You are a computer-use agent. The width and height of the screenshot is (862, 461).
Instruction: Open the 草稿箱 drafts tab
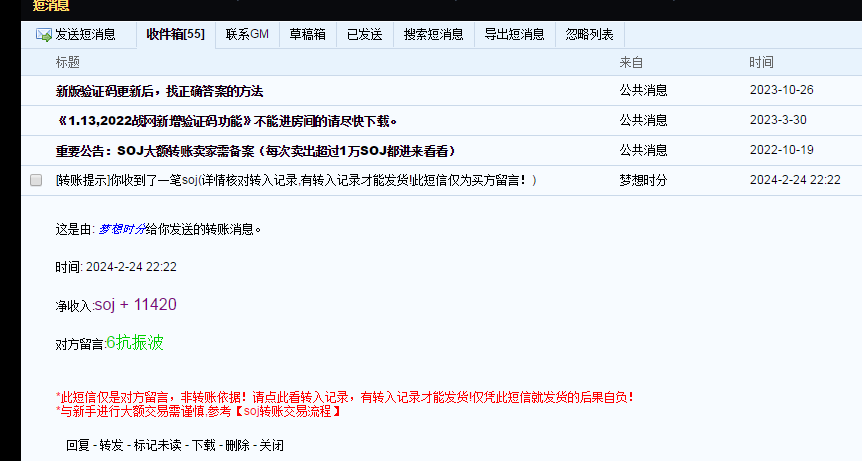pos(307,35)
